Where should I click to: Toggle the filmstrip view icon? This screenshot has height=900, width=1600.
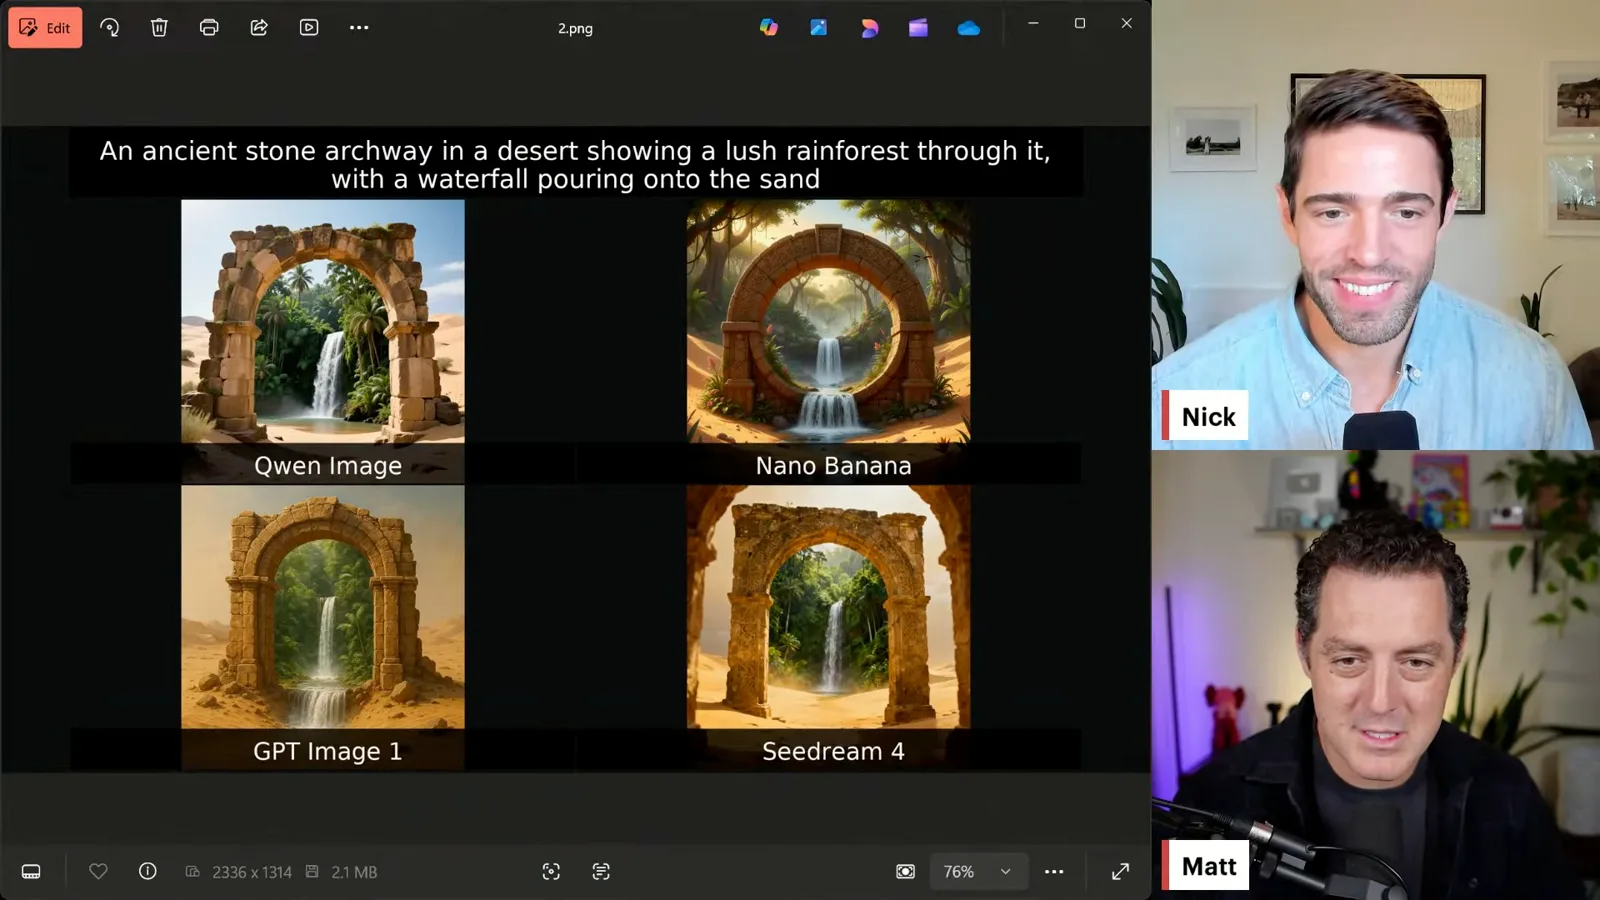click(31, 872)
